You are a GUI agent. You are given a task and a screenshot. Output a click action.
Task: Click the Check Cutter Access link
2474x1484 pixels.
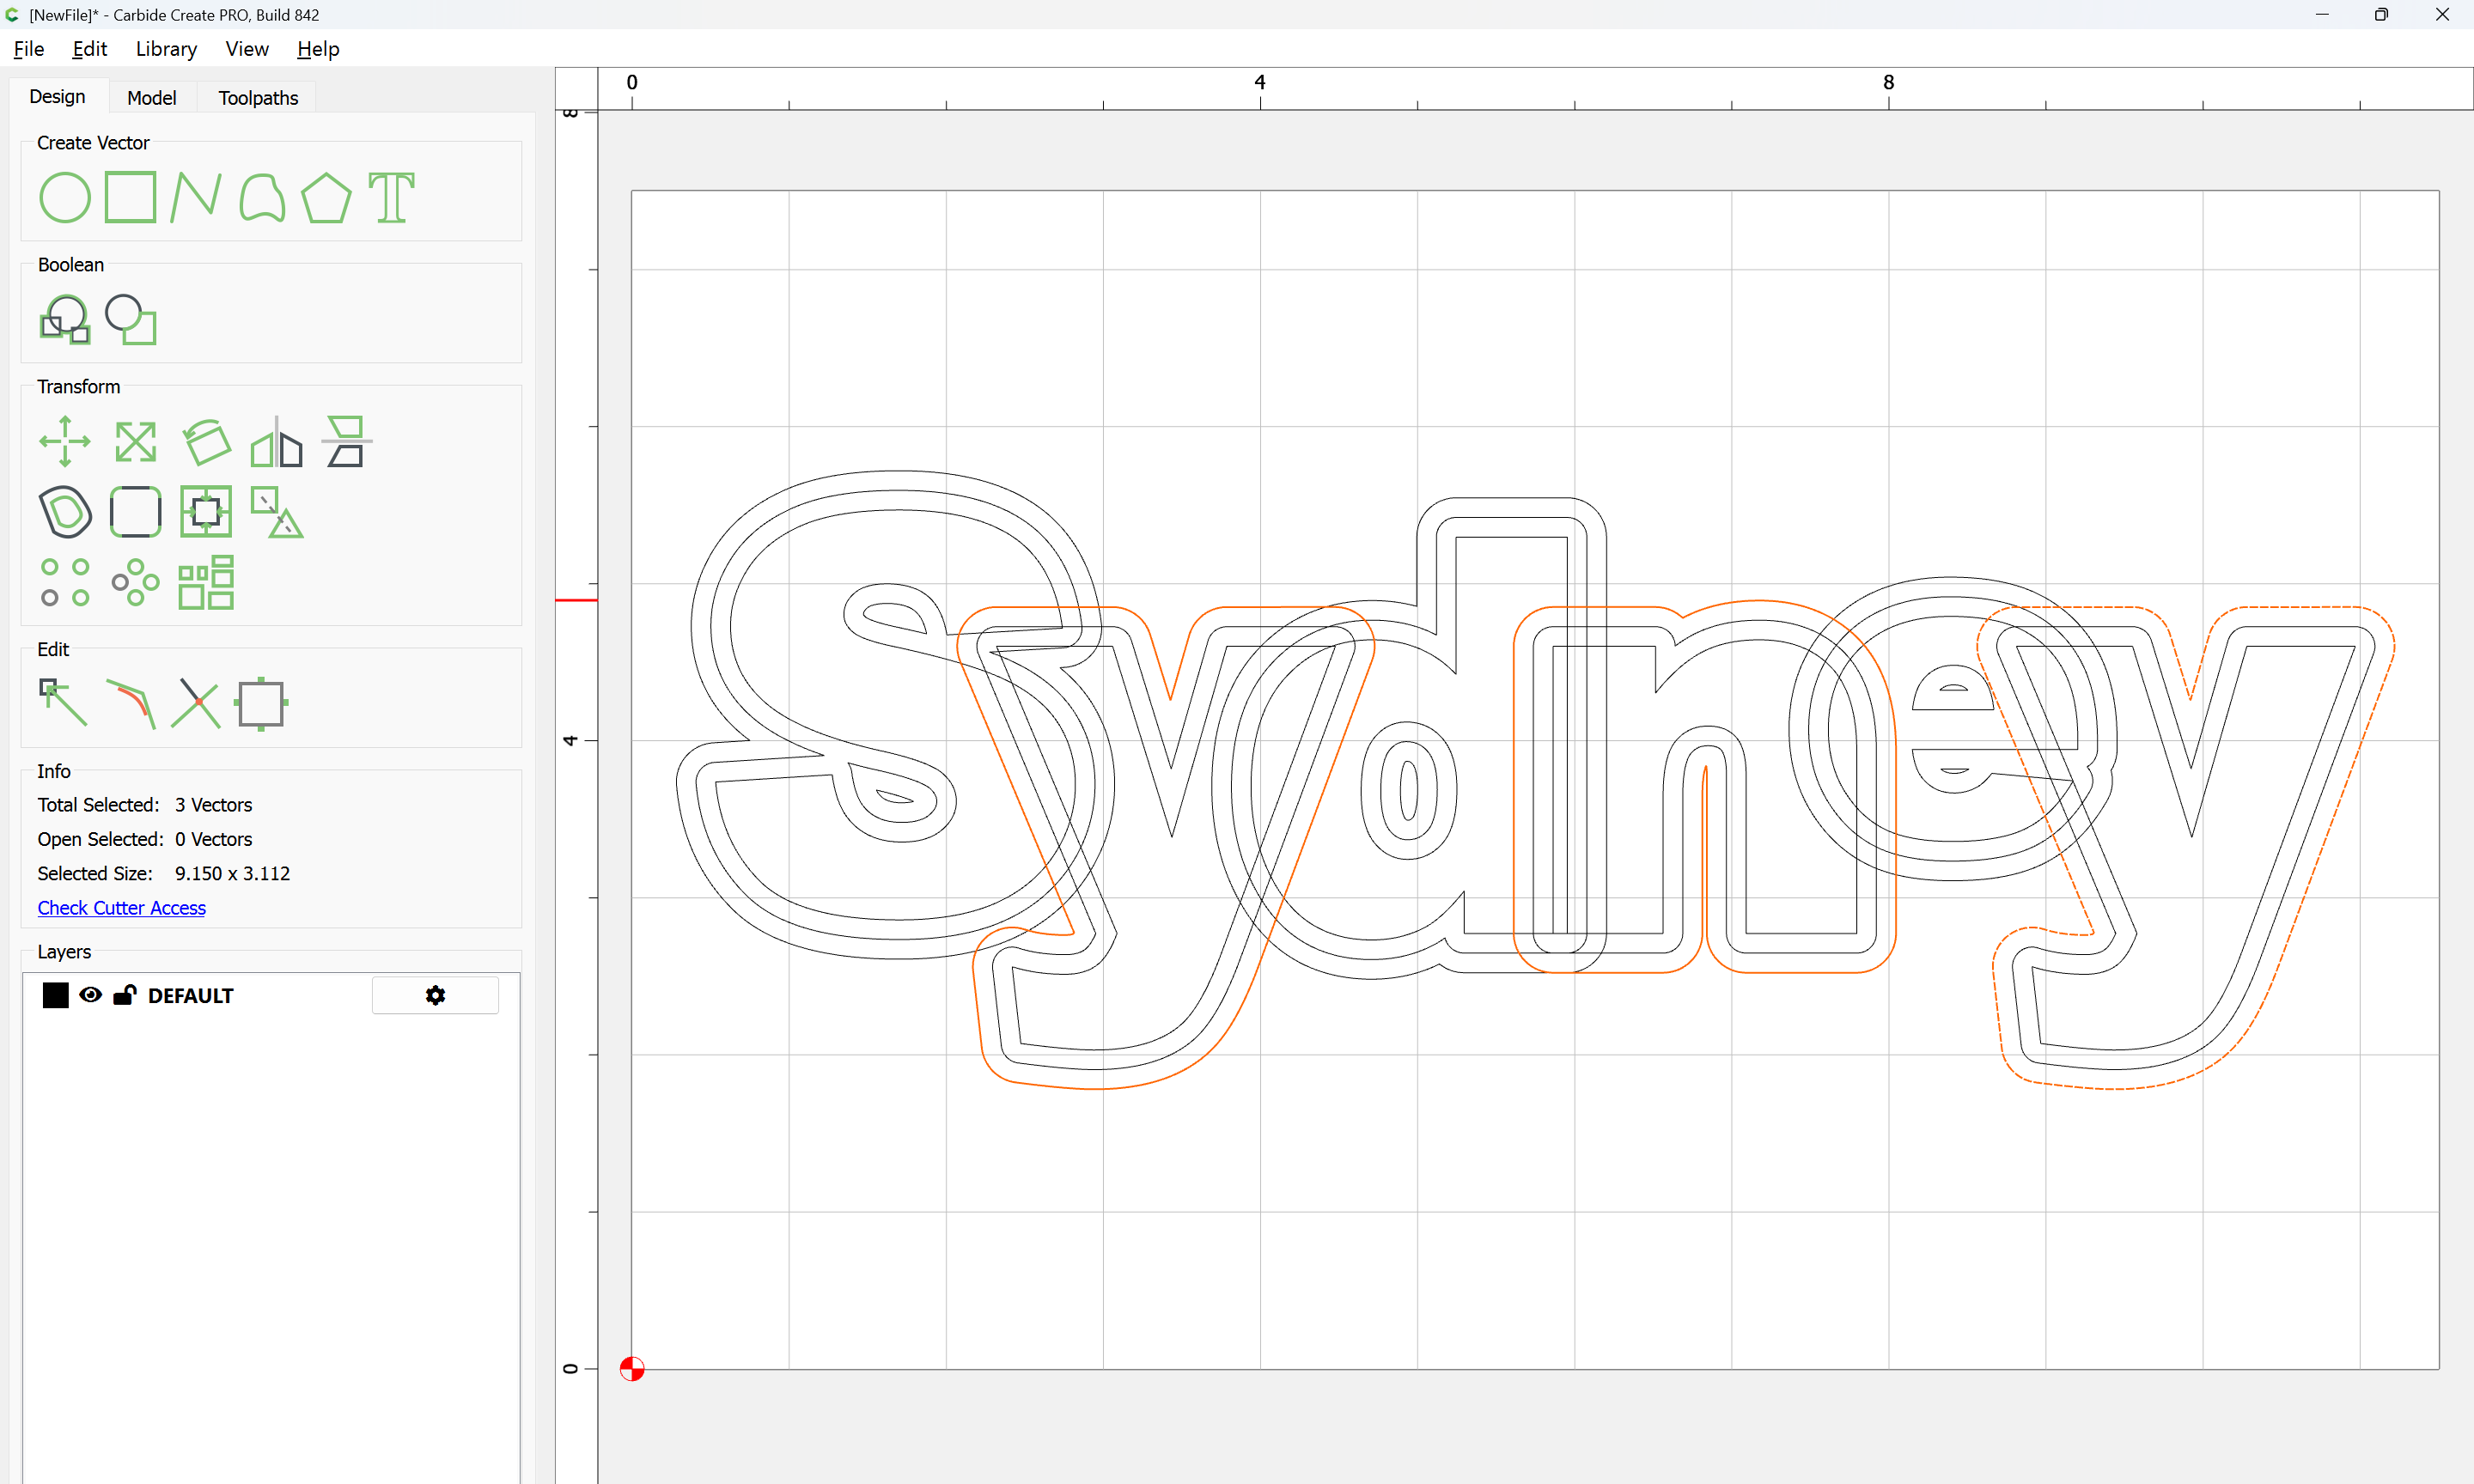[x=121, y=908]
